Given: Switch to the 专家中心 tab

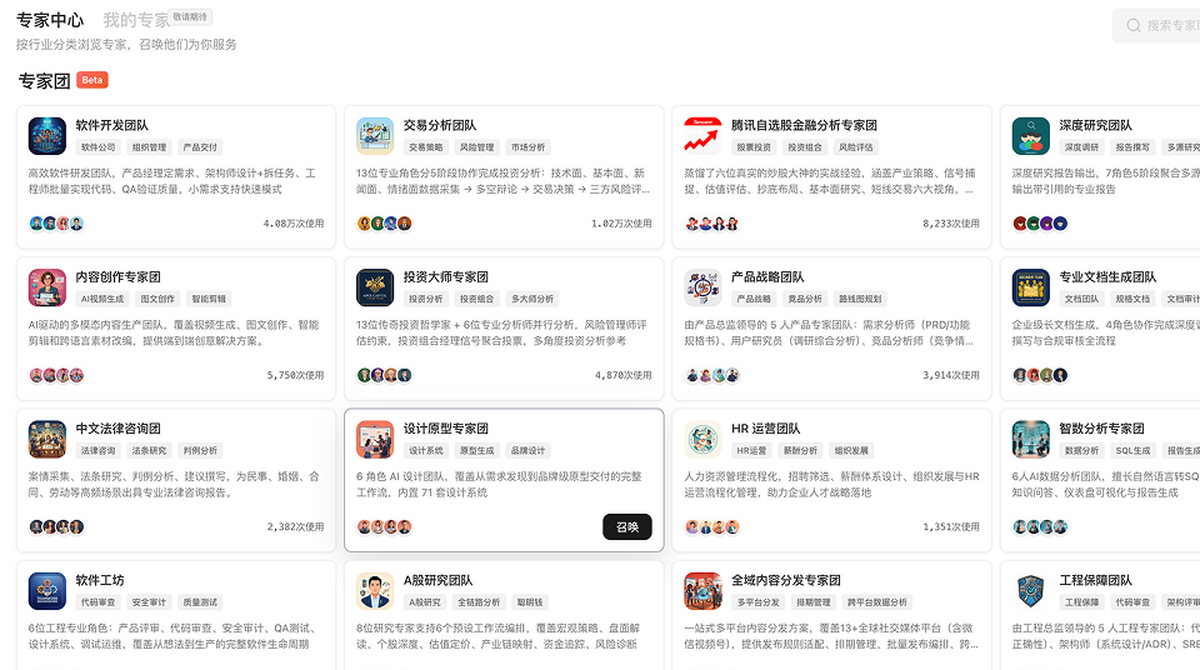Looking at the screenshot, I should (51, 20).
